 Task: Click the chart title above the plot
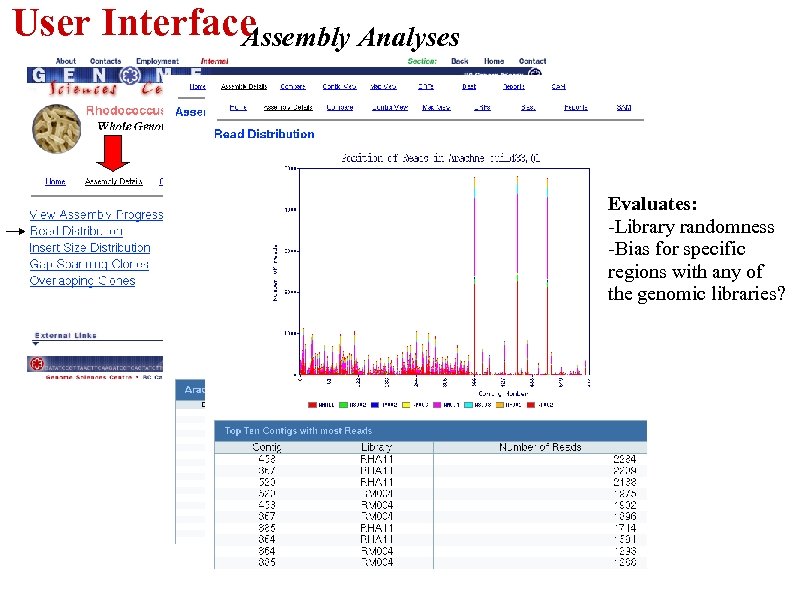441,158
